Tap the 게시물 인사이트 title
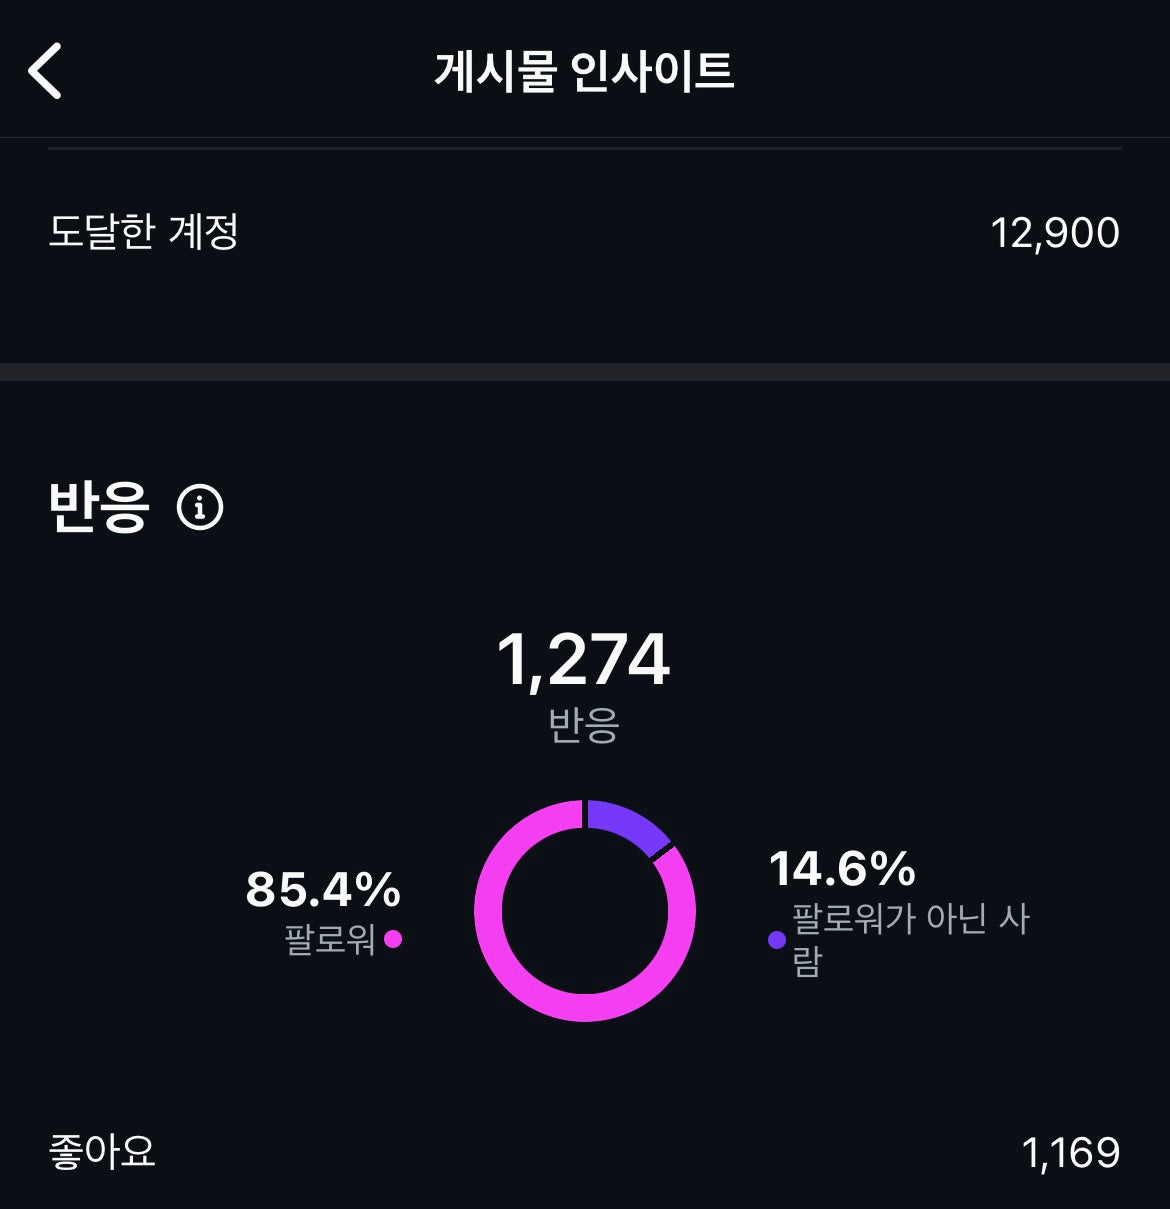The width and height of the screenshot is (1170, 1209). point(585,71)
